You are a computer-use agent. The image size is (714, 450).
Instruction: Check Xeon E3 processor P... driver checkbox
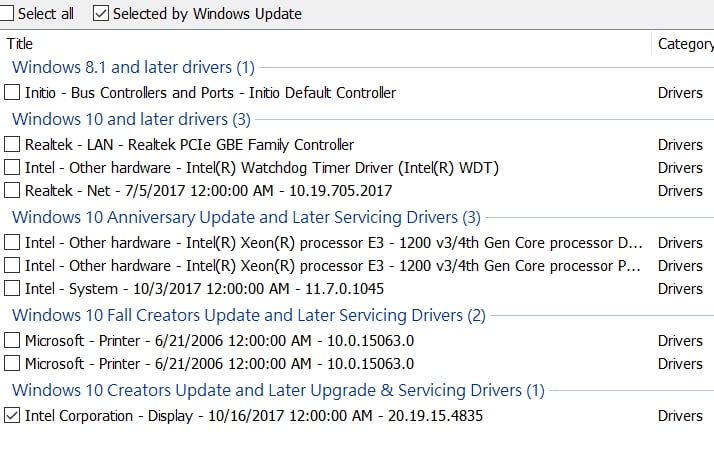click(12, 266)
